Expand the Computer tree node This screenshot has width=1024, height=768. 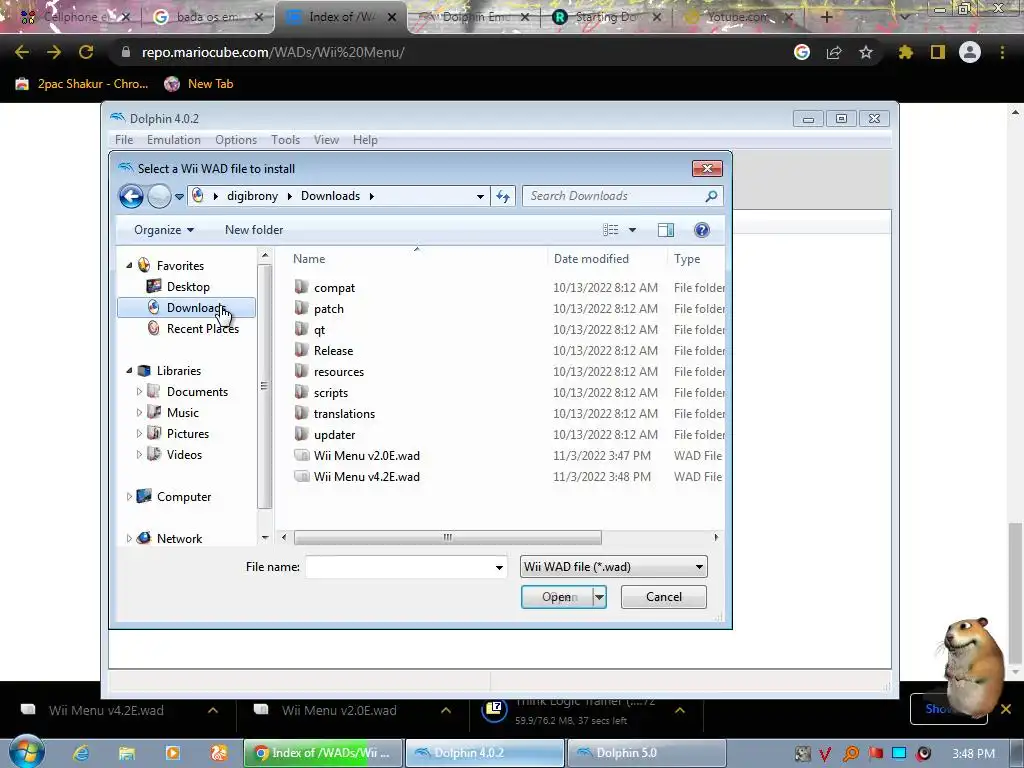click(129, 496)
